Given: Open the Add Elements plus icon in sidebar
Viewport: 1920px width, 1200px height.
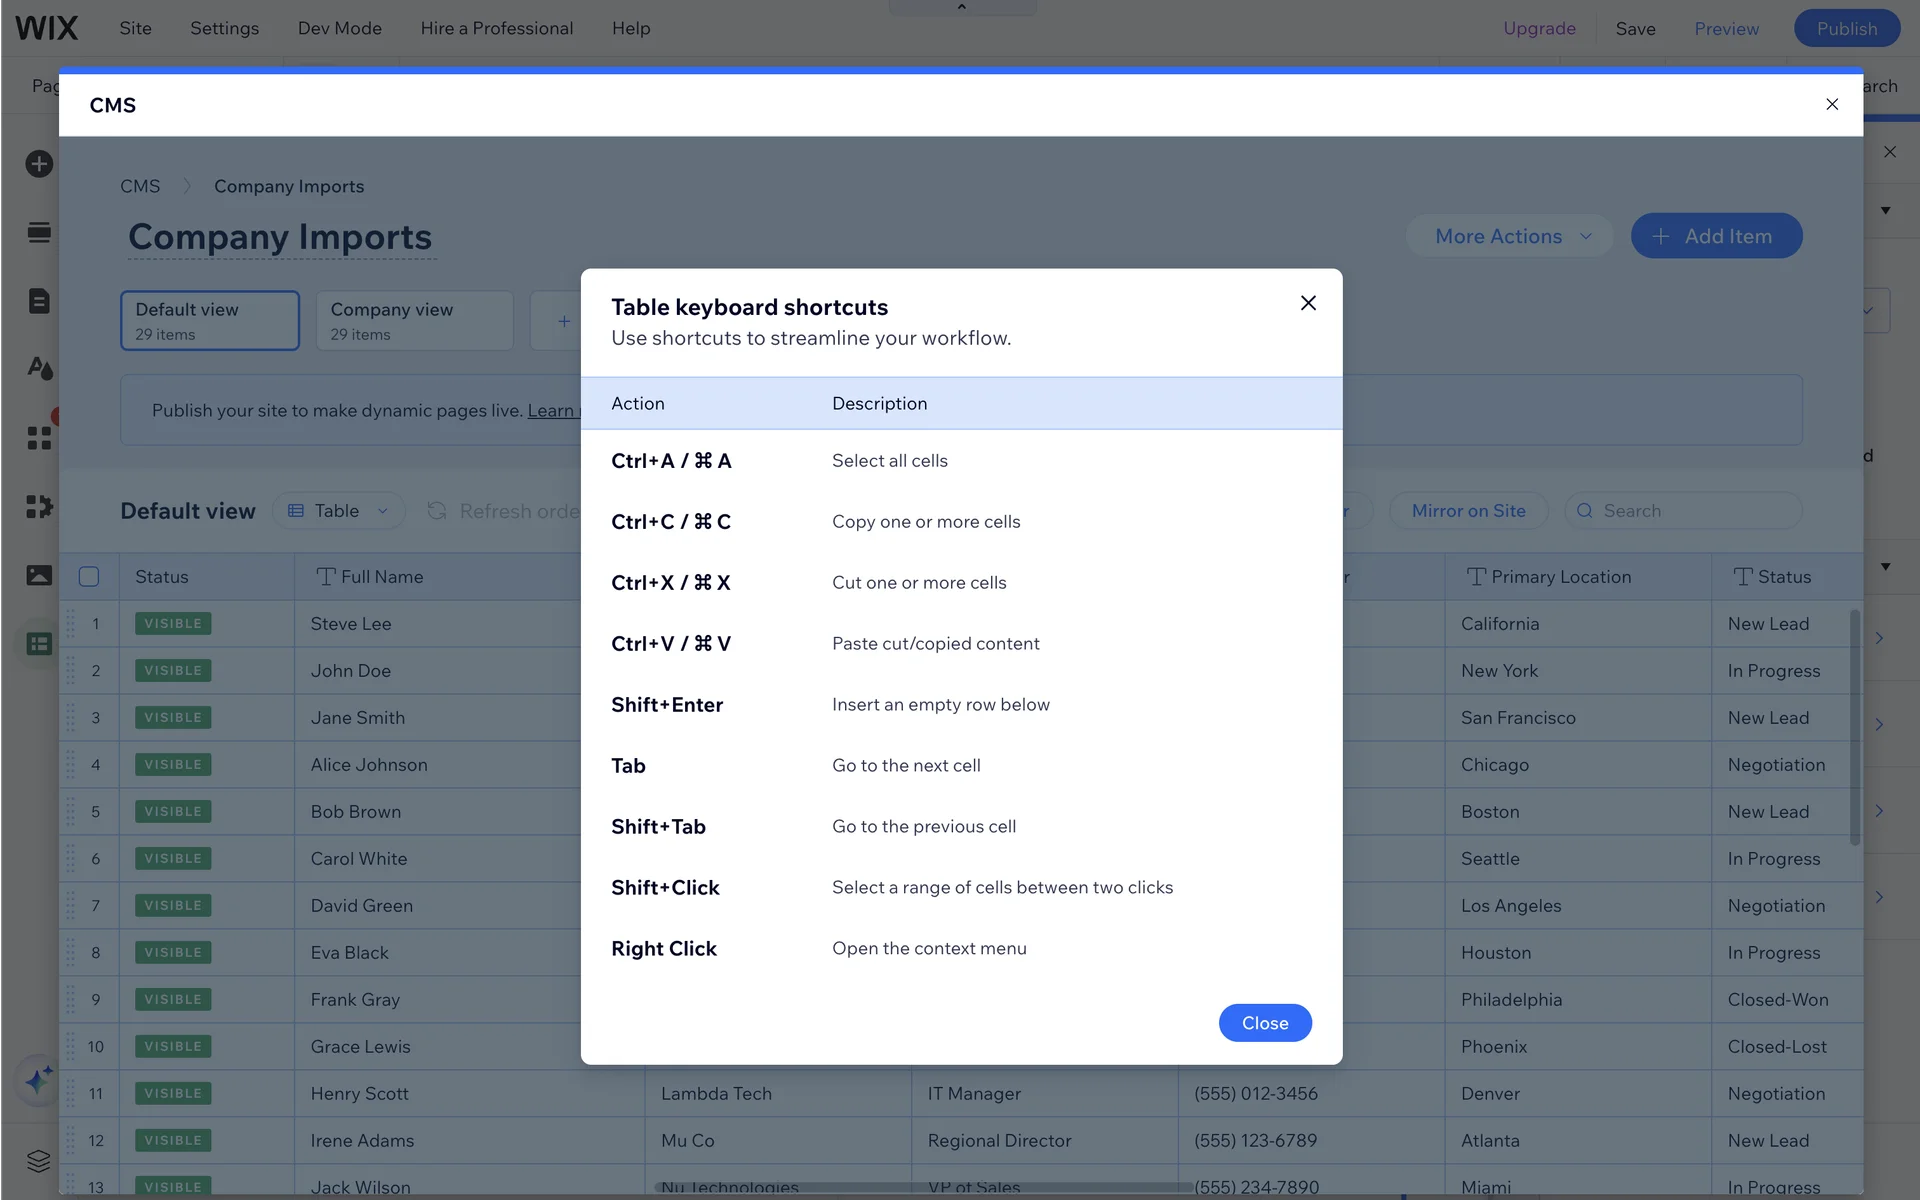Looking at the screenshot, I should (39, 163).
